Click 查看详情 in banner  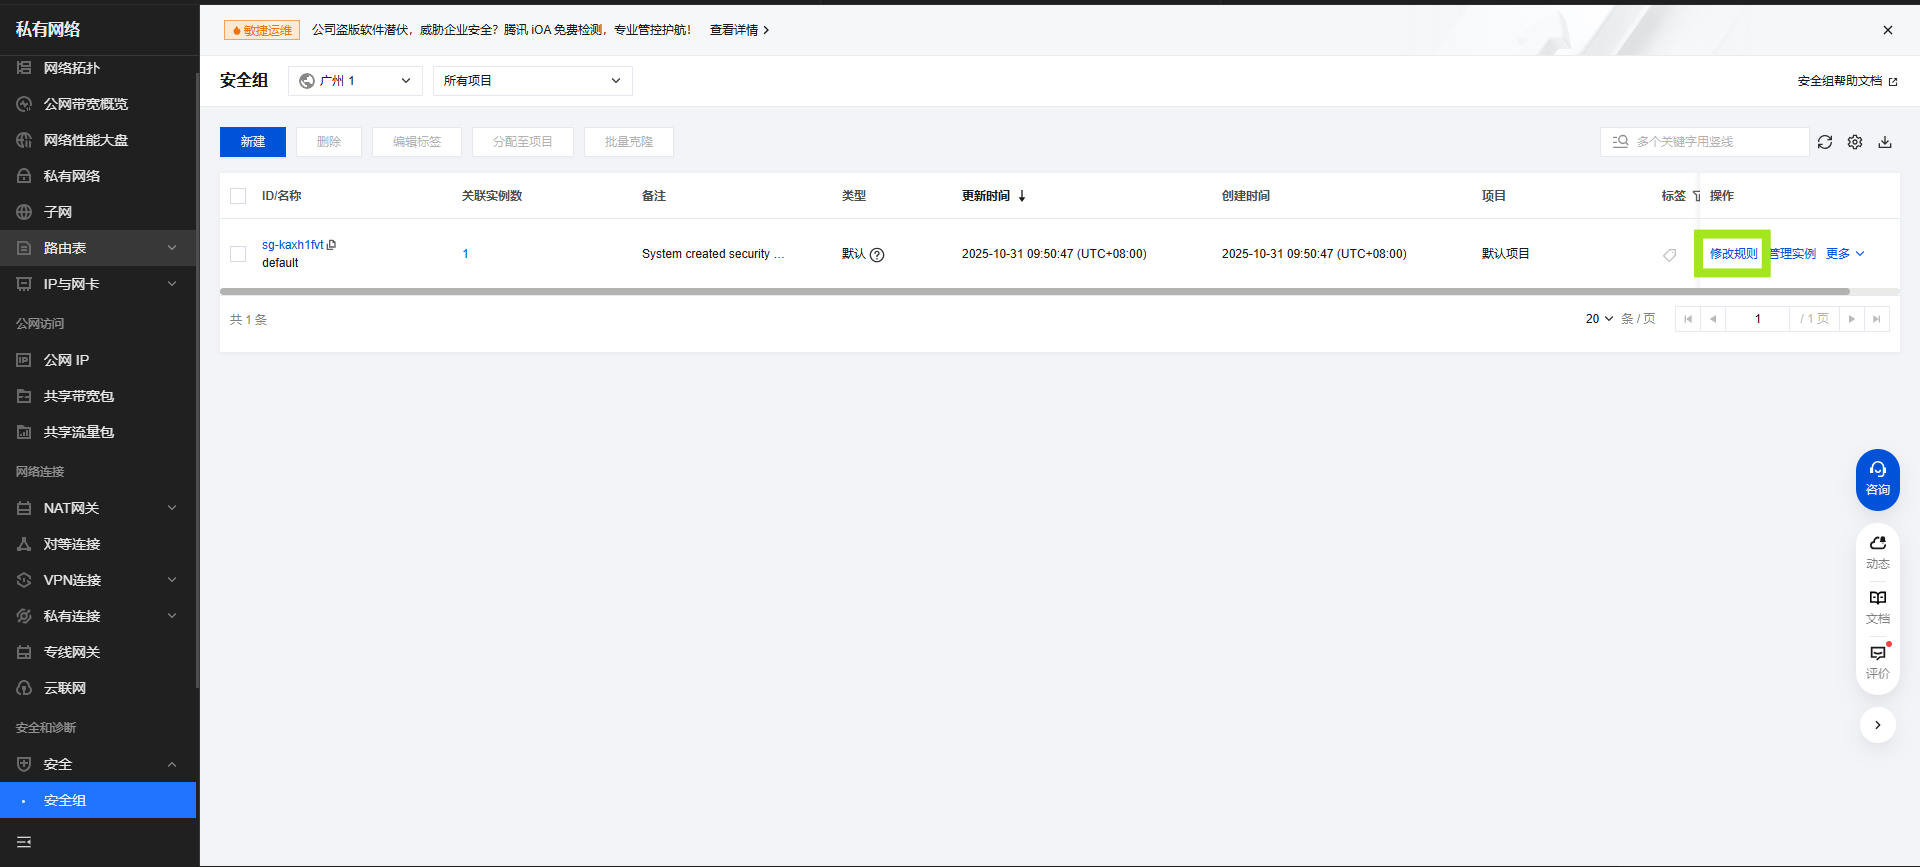tap(739, 30)
